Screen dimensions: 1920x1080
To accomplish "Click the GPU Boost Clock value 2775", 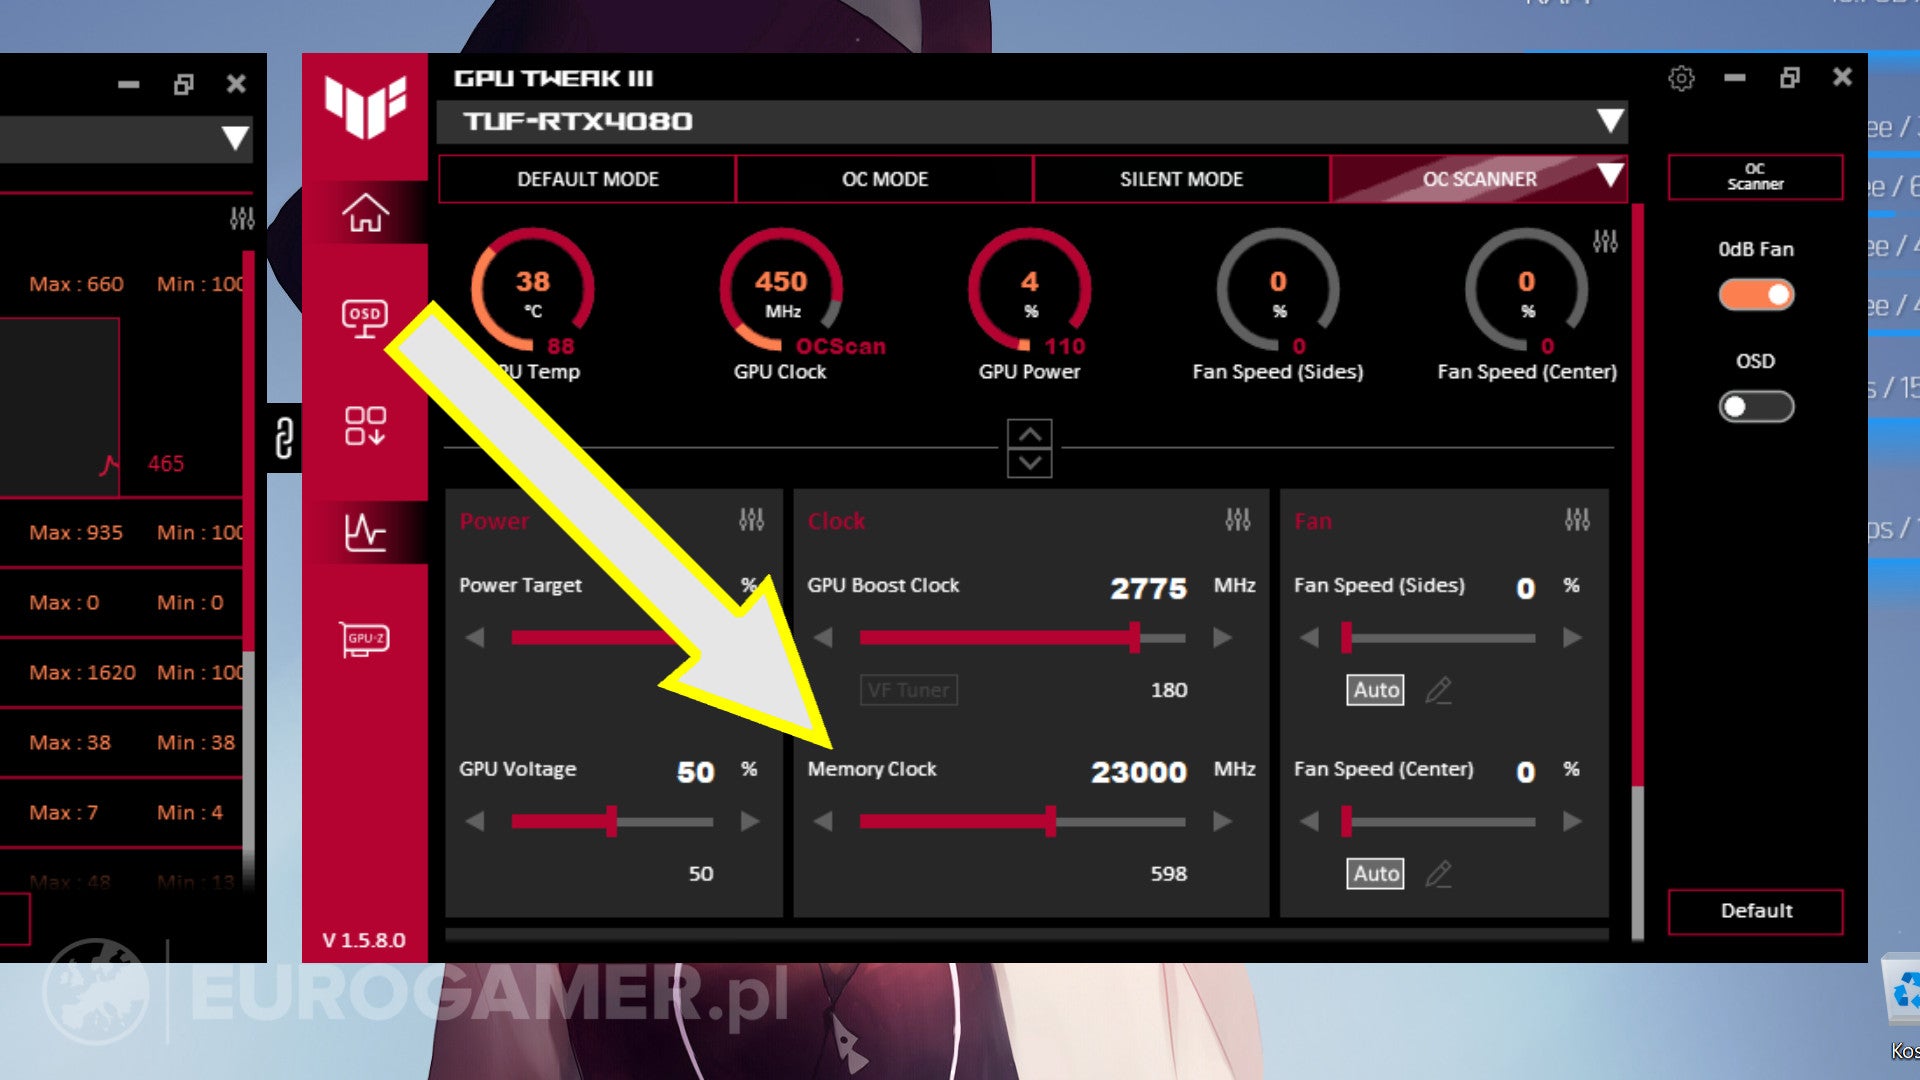I will pos(1148,588).
